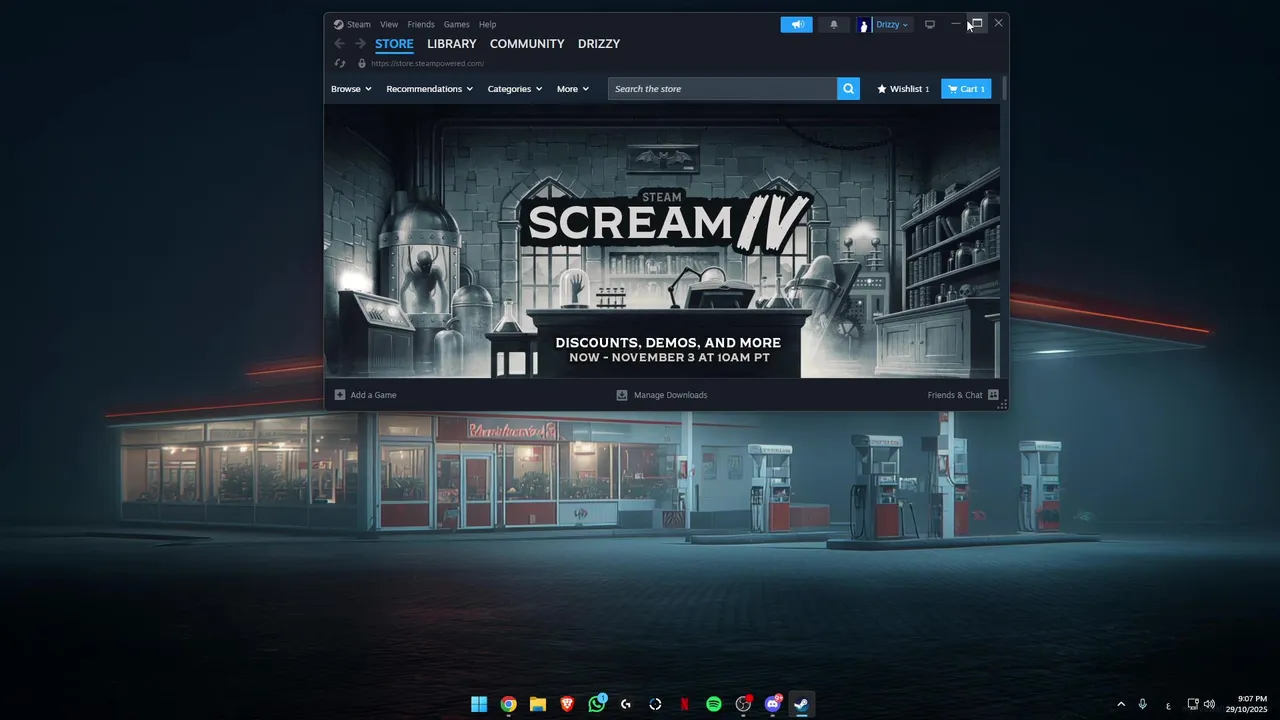This screenshot has width=1280, height=720.
Task: Click Friends & Chat label
Action: [x=955, y=395]
